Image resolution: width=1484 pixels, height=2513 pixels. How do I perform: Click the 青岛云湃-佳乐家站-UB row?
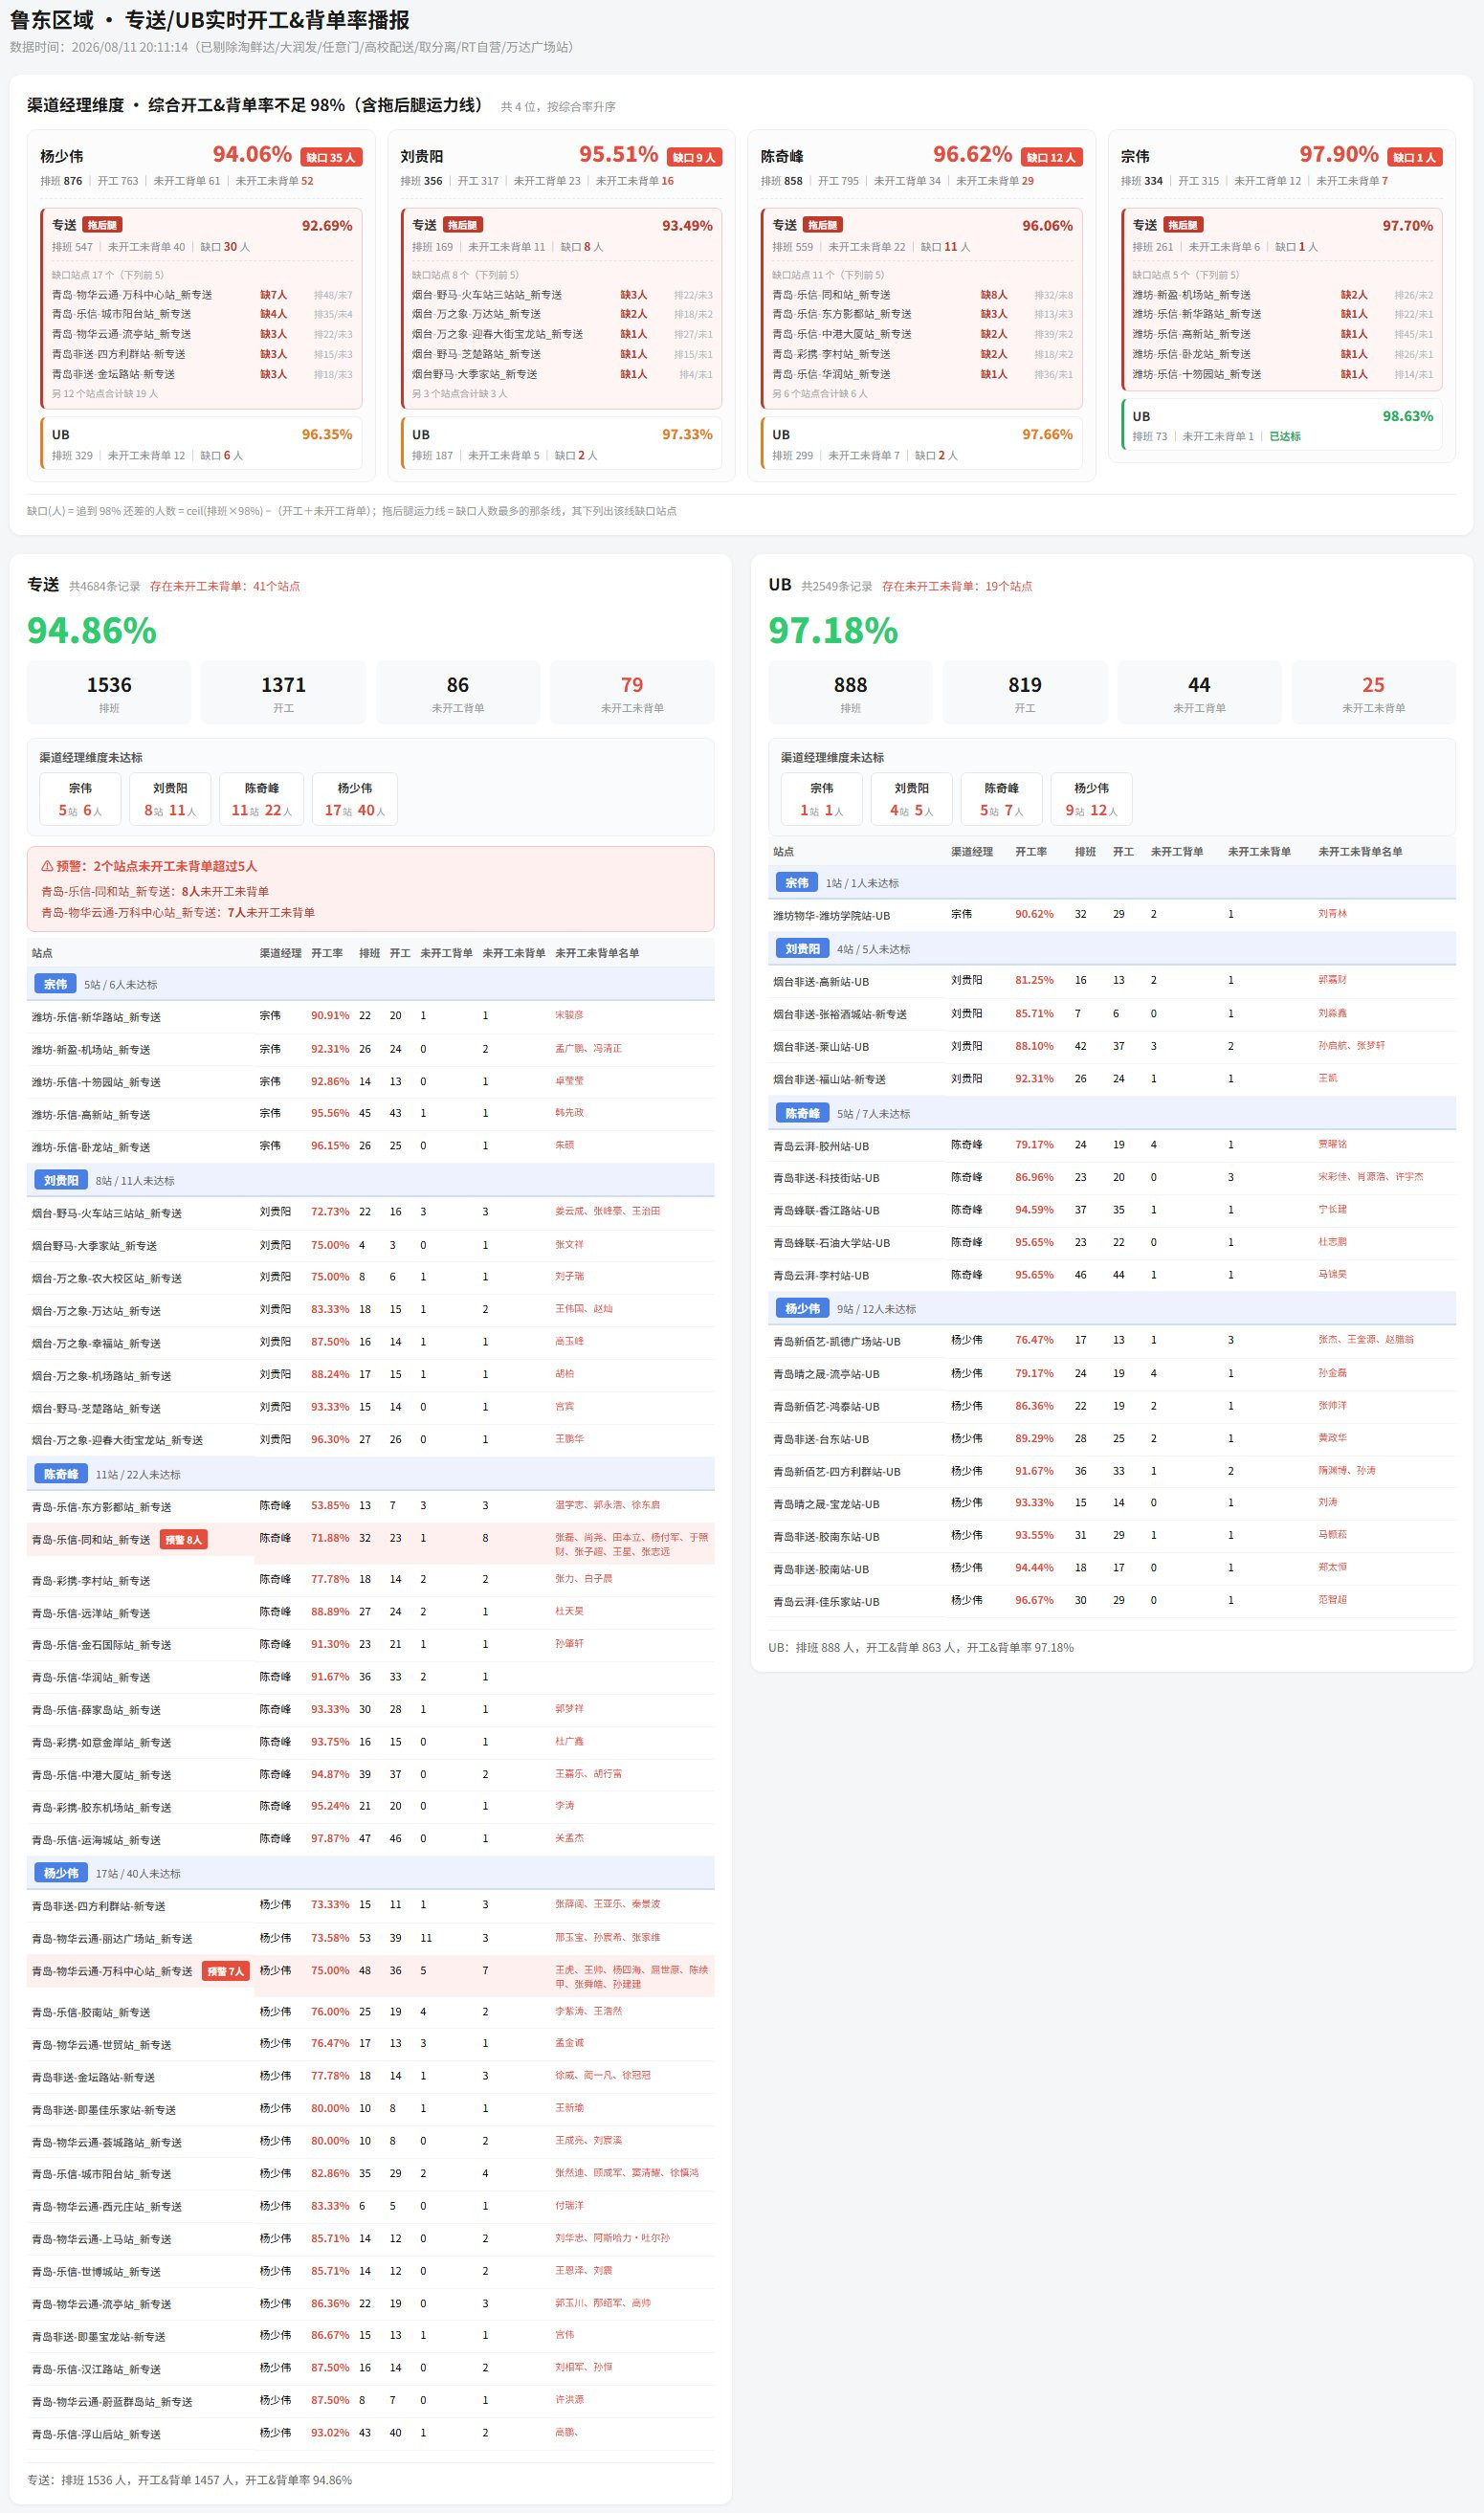pos(1112,1601)
